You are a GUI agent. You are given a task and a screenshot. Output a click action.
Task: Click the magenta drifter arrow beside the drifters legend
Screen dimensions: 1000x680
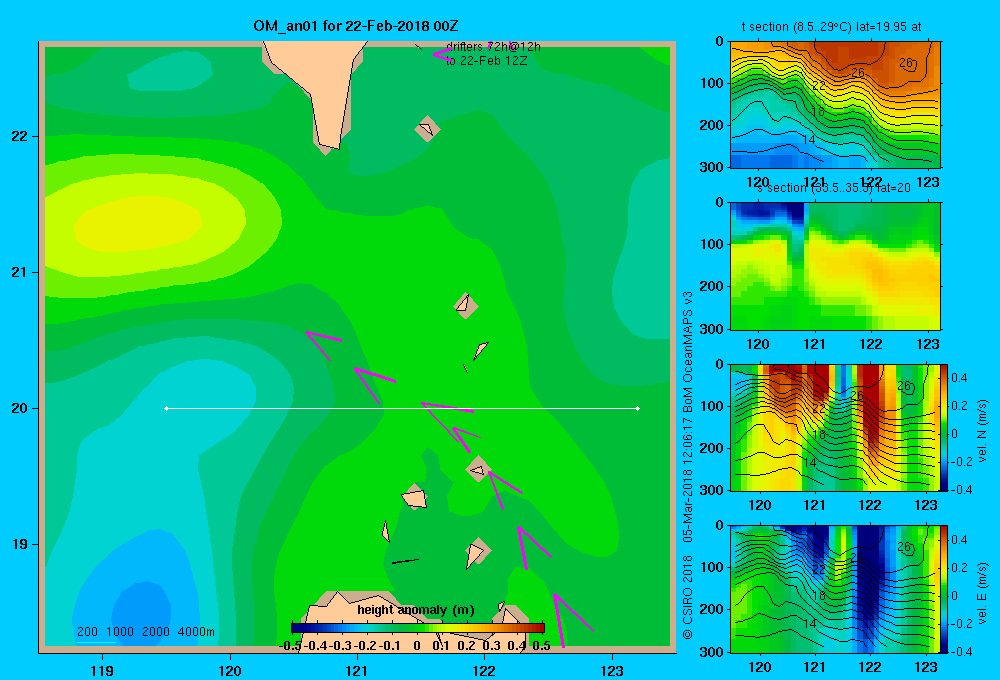pos(441,54)
